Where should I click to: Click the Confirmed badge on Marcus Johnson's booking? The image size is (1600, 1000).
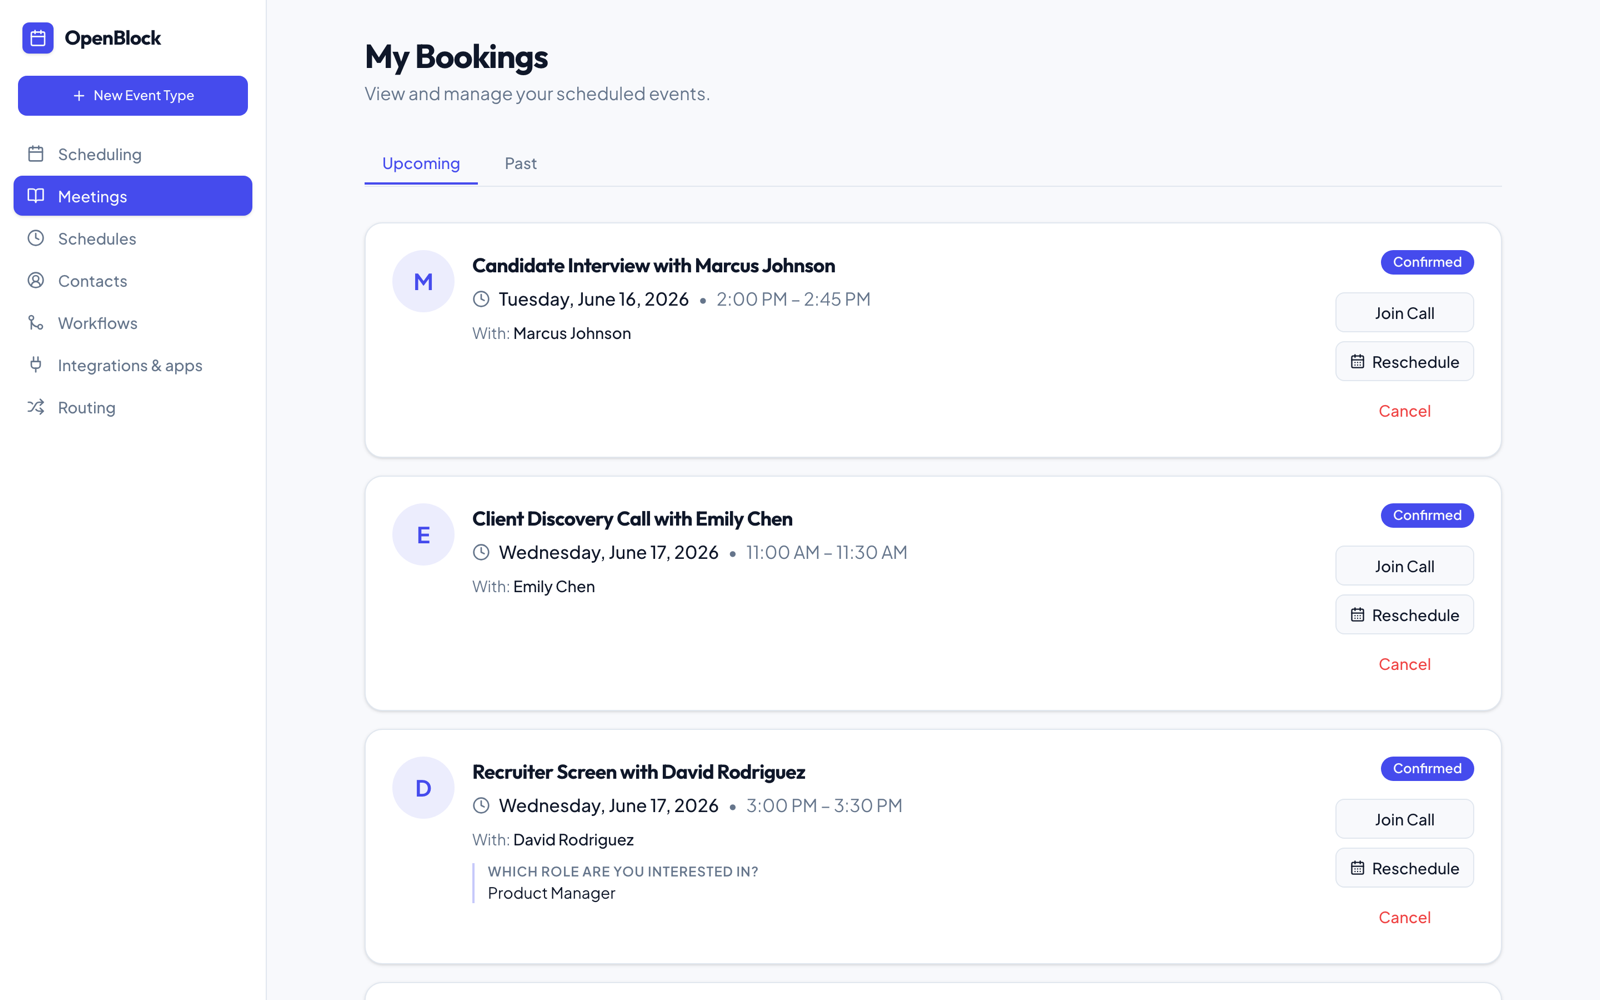click(1427, 262)
